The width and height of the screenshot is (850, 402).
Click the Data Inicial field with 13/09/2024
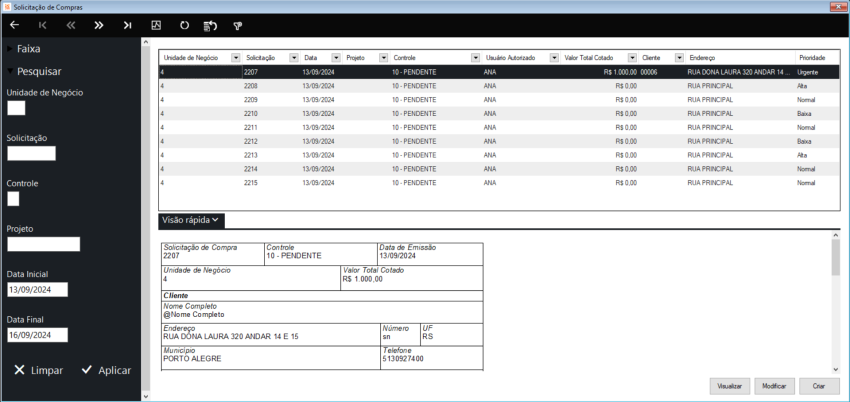tap(37, 290)
